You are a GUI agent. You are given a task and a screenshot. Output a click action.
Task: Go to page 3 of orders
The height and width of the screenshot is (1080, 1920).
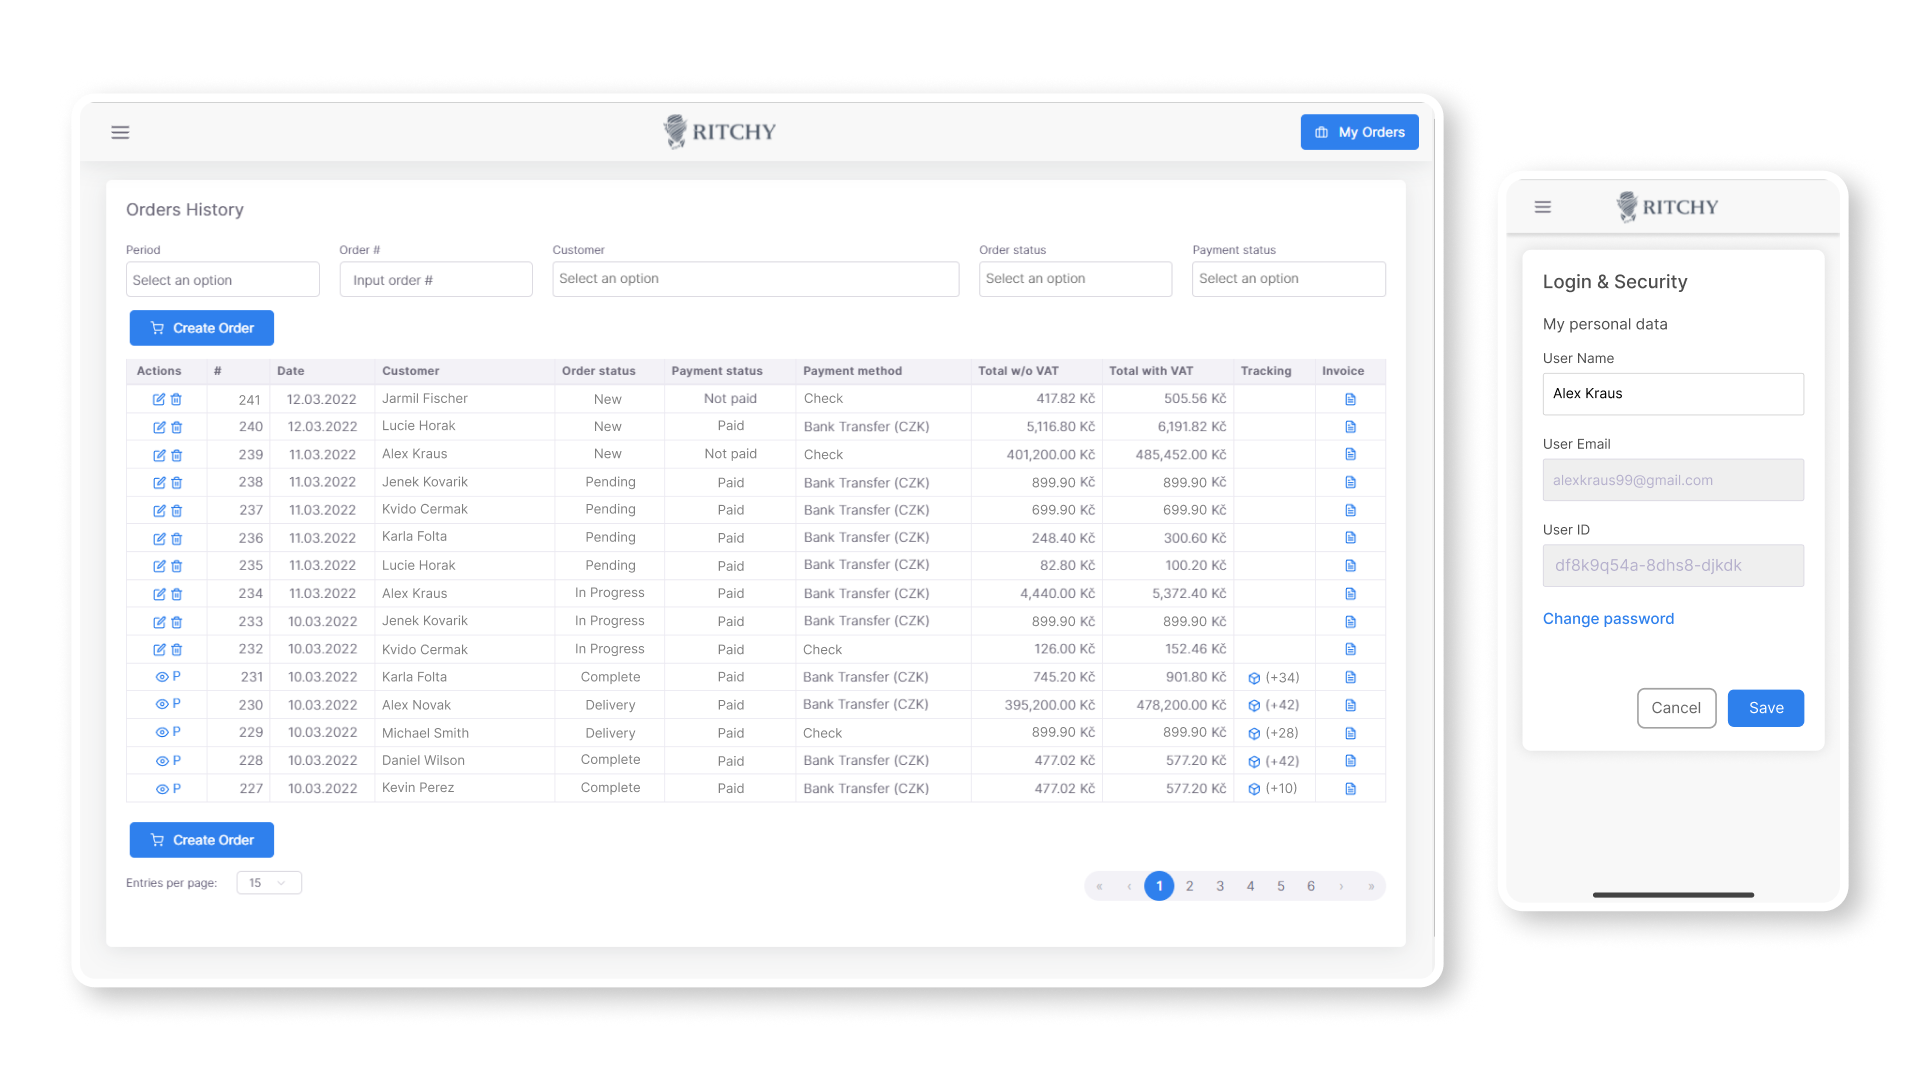click(x=1220, y=886)
